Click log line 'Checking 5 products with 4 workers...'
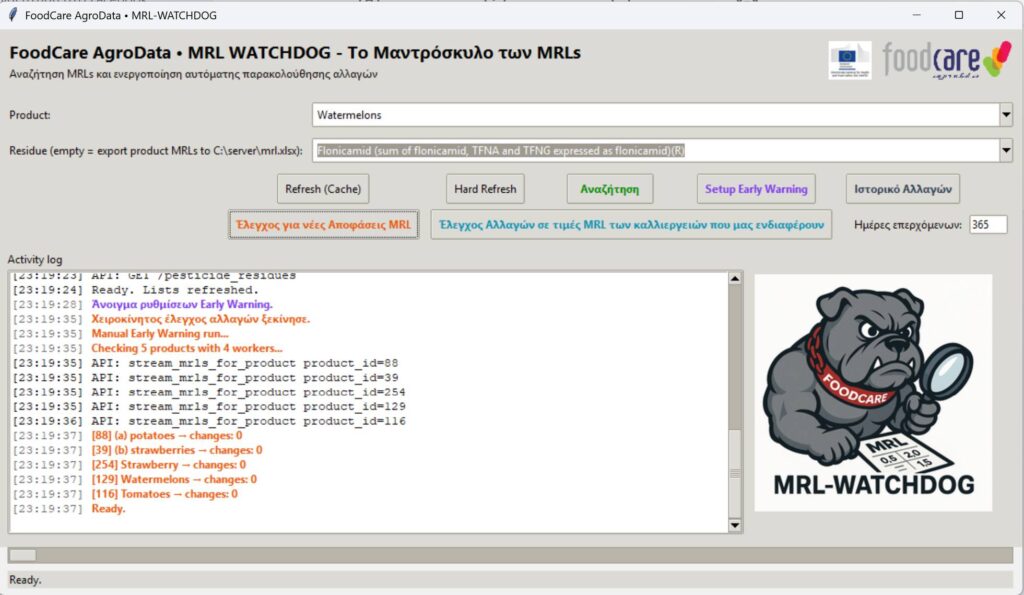This screenshot has width=1024, height=595. [187, 348]
